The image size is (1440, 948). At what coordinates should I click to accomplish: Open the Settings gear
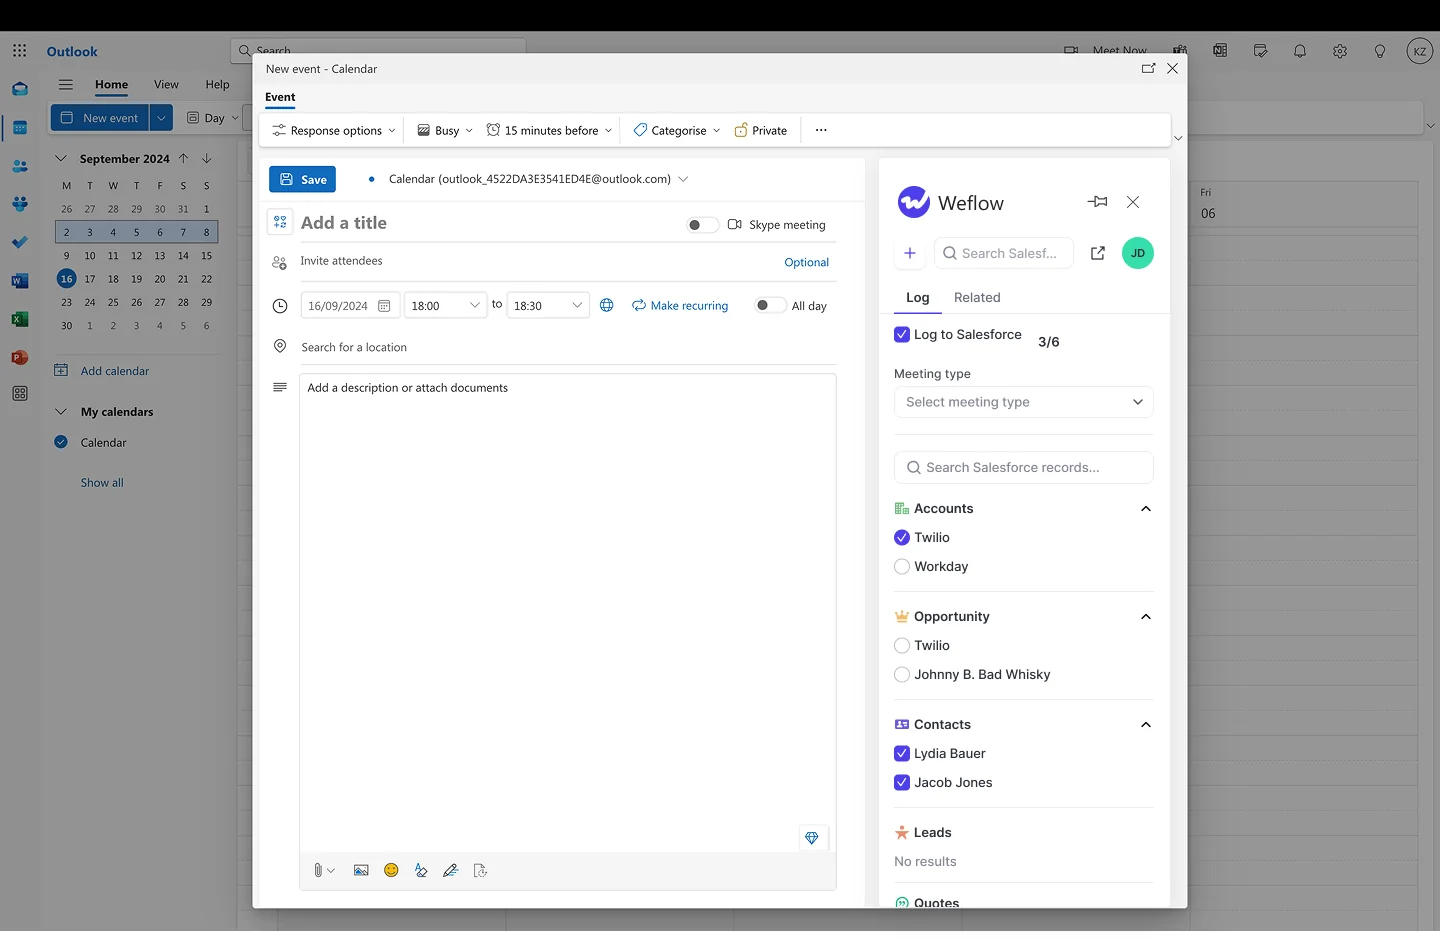click(x=1340, y=51)
